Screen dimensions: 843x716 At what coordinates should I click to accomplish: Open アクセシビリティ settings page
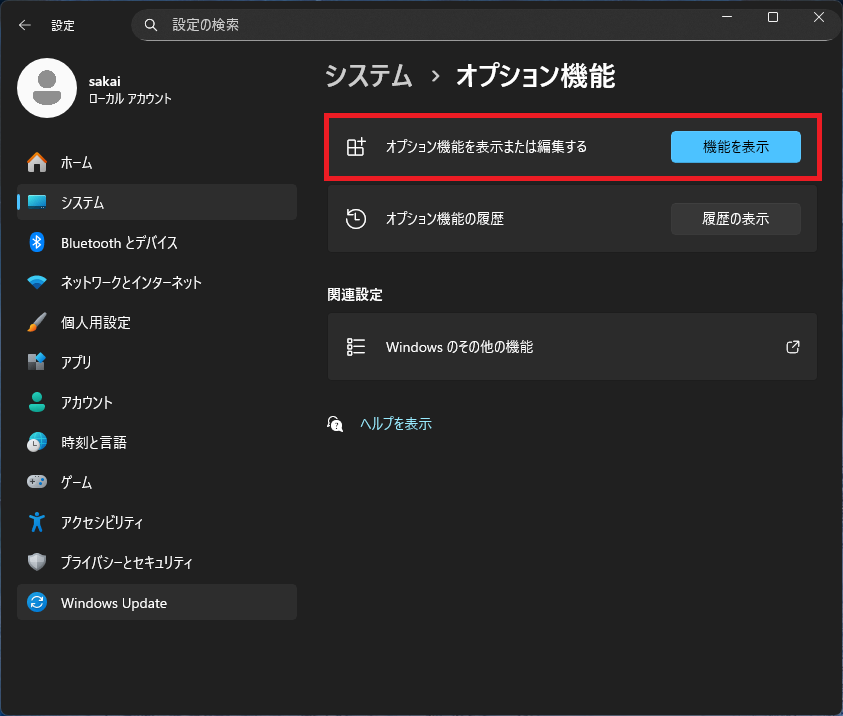[x=157, y=522]
